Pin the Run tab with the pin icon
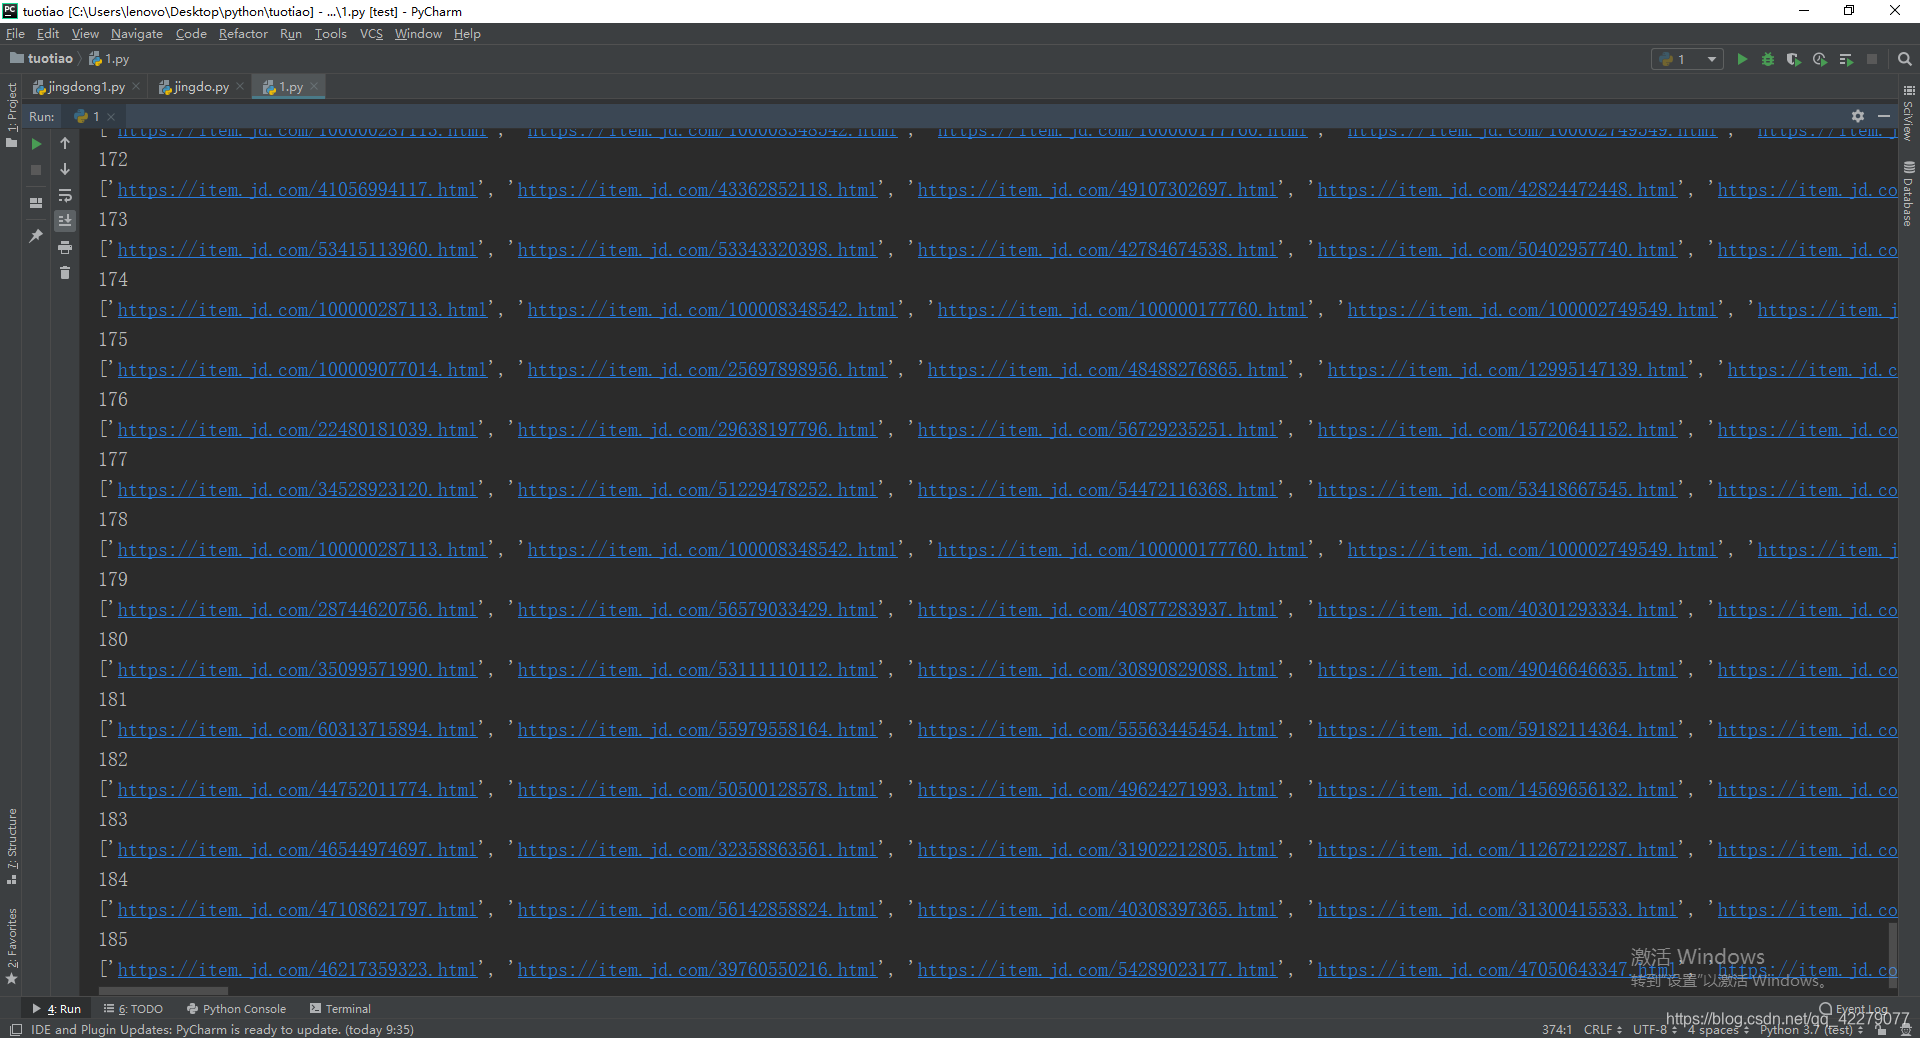1920x1038 pixels. [36, 236]
